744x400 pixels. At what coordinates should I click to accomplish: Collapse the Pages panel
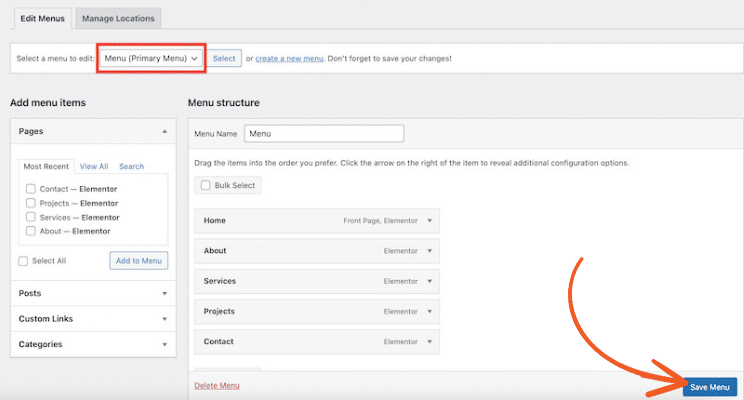pyautogui.click(x=164, y=131)
